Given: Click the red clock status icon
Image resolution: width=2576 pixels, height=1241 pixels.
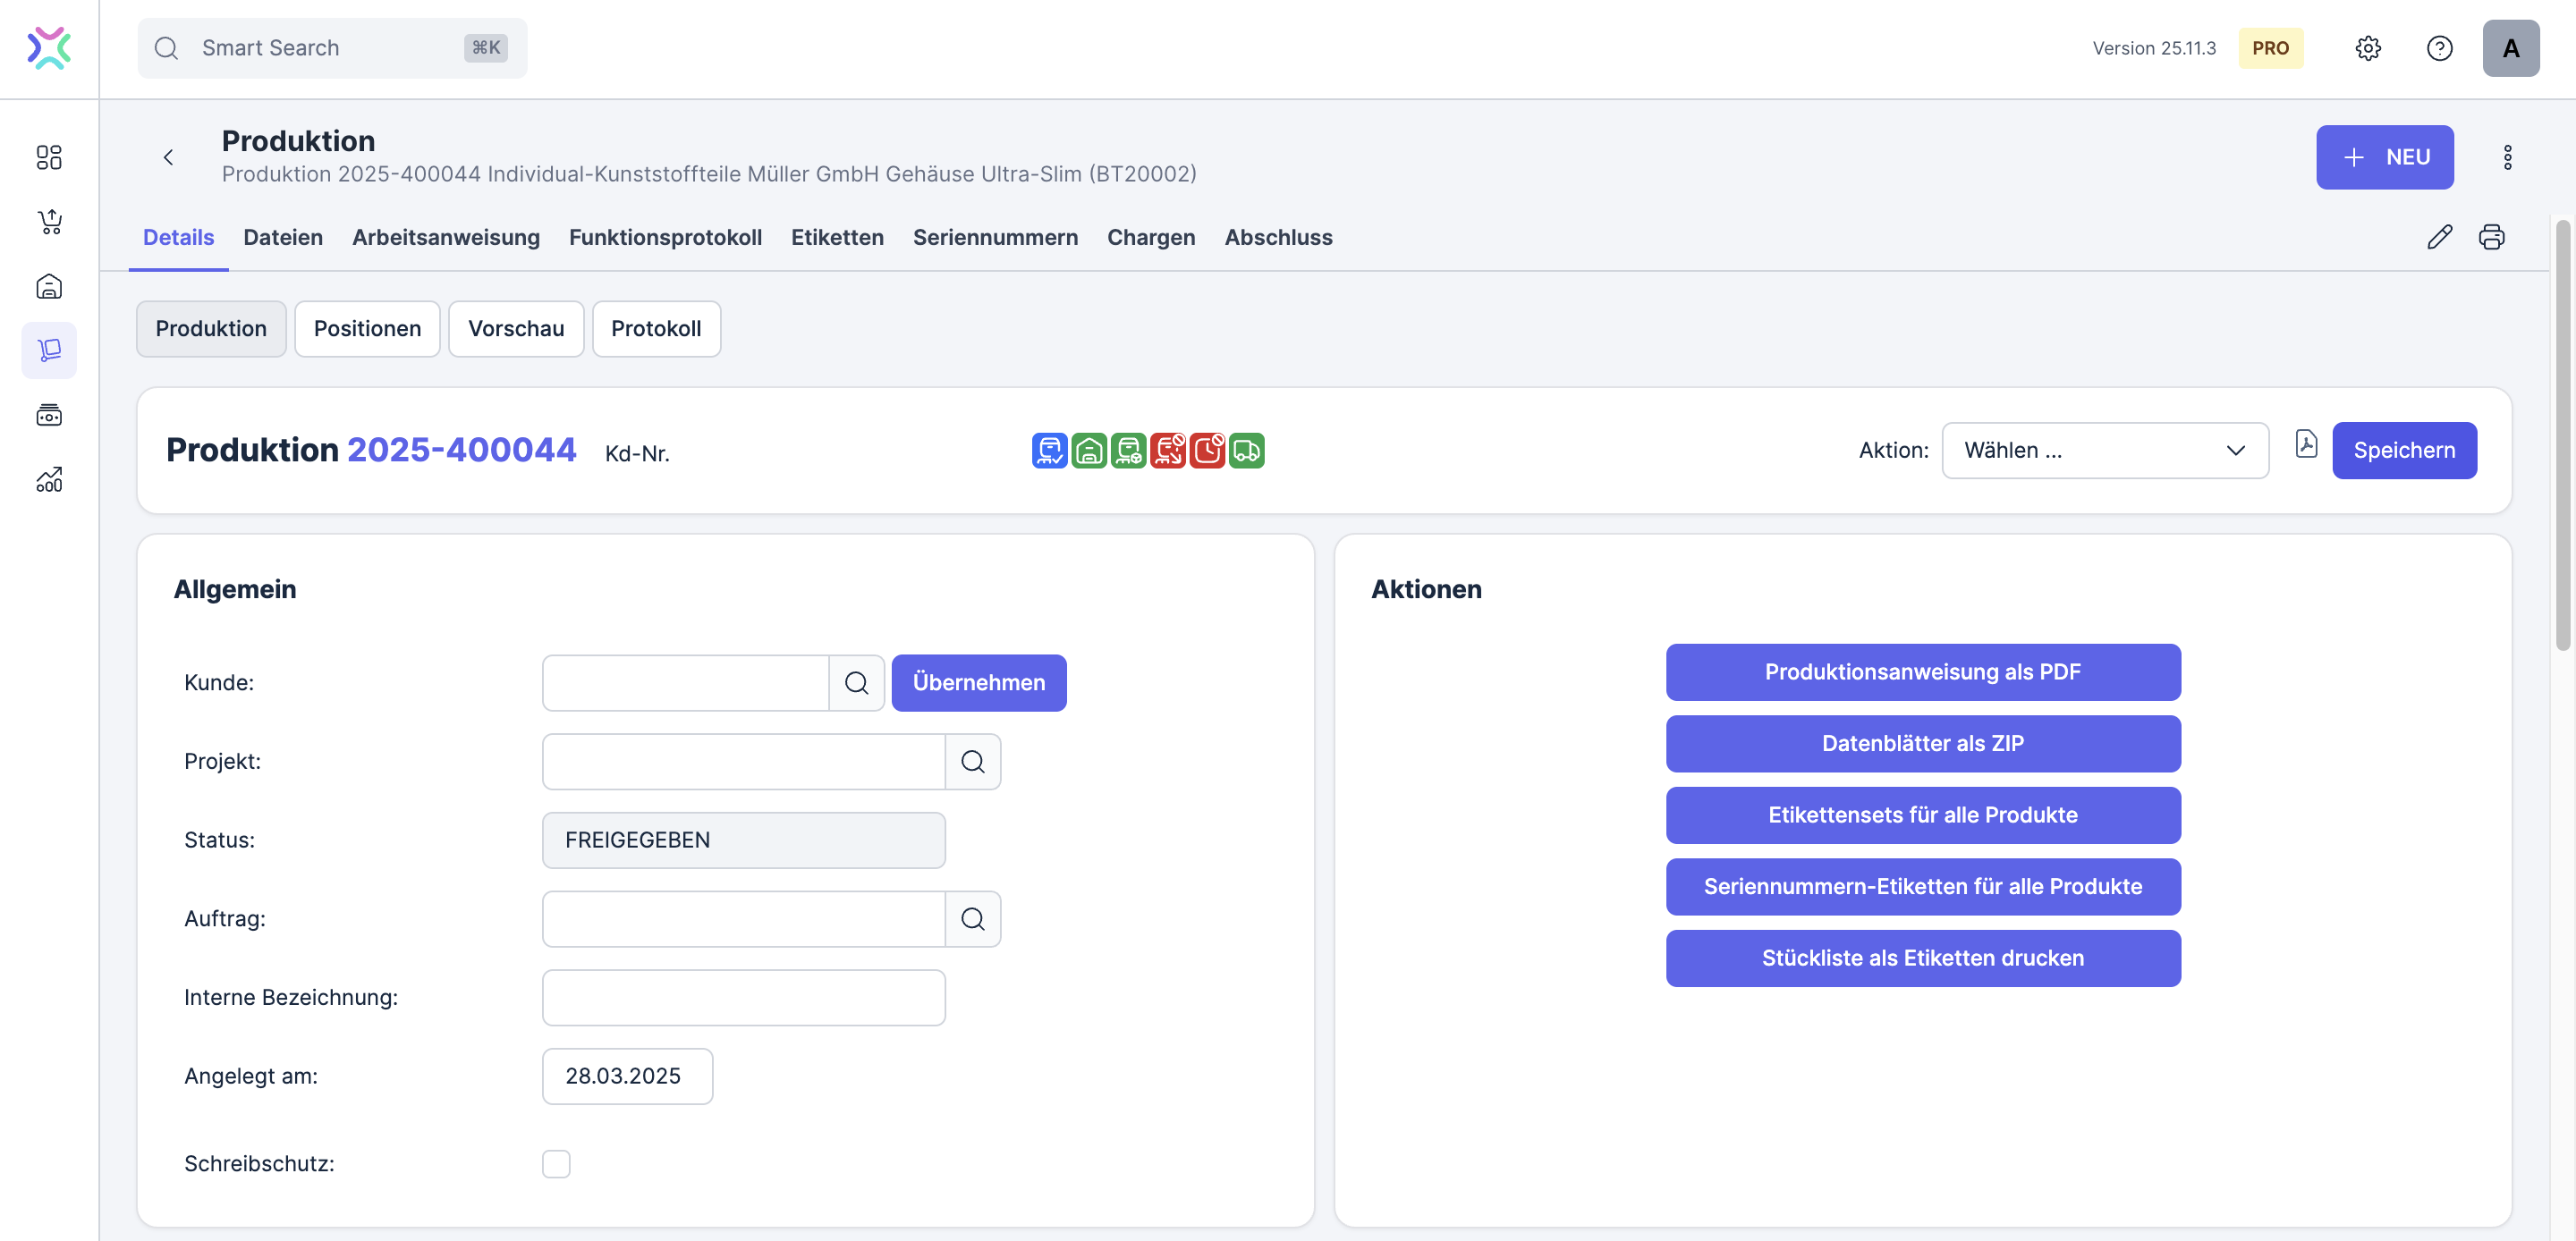Looking at the screenshot, I should coord(1207,450).
